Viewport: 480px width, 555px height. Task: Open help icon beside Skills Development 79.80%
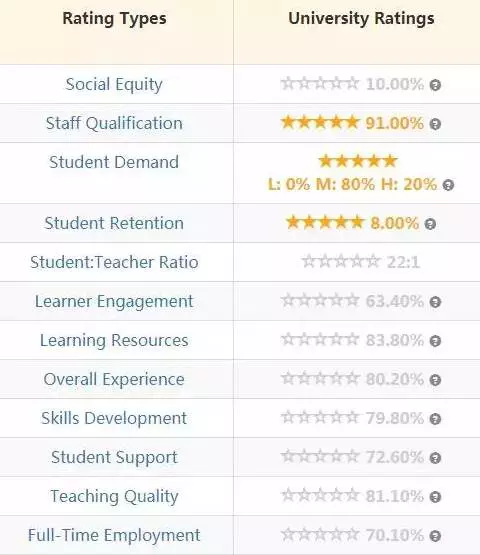pos(435,419)
